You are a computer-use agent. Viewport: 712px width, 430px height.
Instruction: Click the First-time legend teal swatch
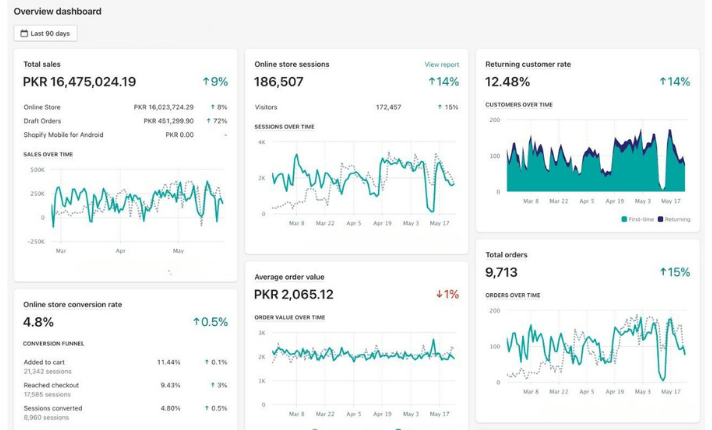624,219
